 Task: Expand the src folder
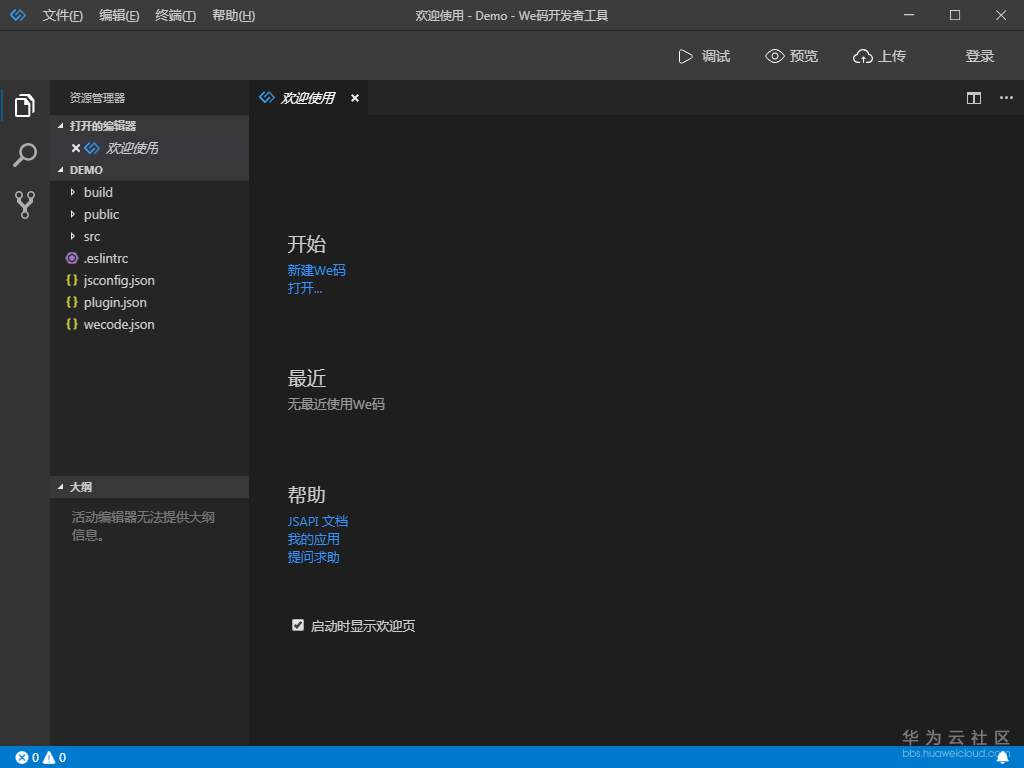click(x=72, y=236)
